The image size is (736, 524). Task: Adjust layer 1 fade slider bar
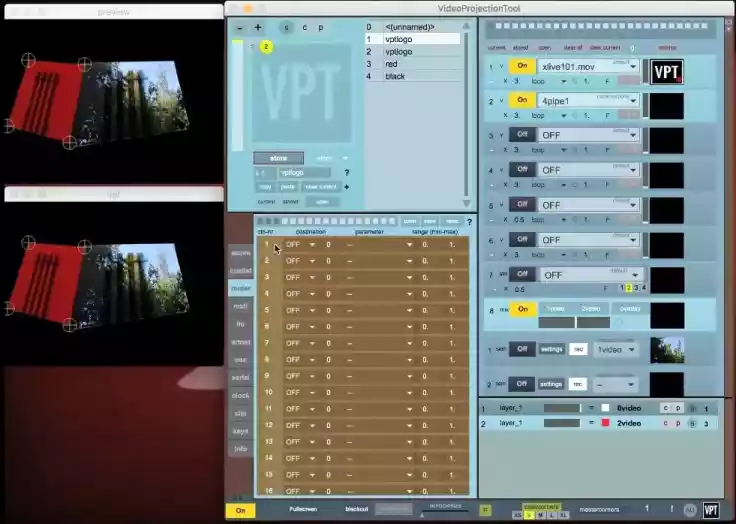pyautogui.click(x=562, y=408)
